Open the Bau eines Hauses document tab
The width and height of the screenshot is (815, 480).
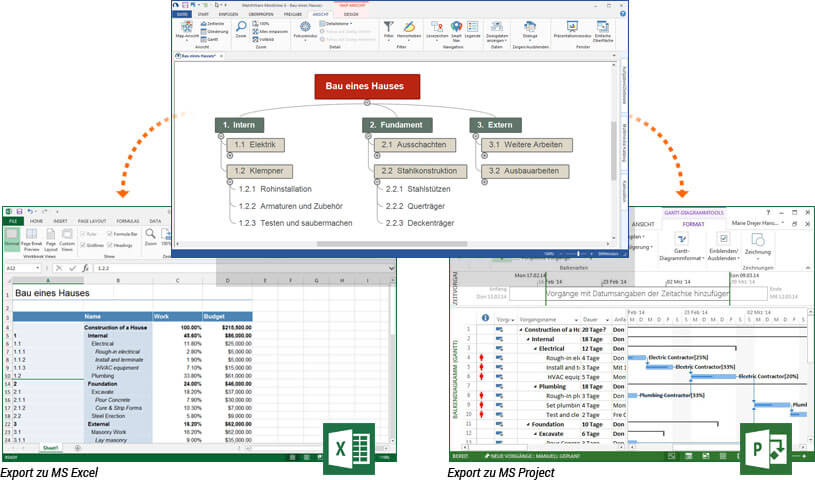click(x=198, y=56)
